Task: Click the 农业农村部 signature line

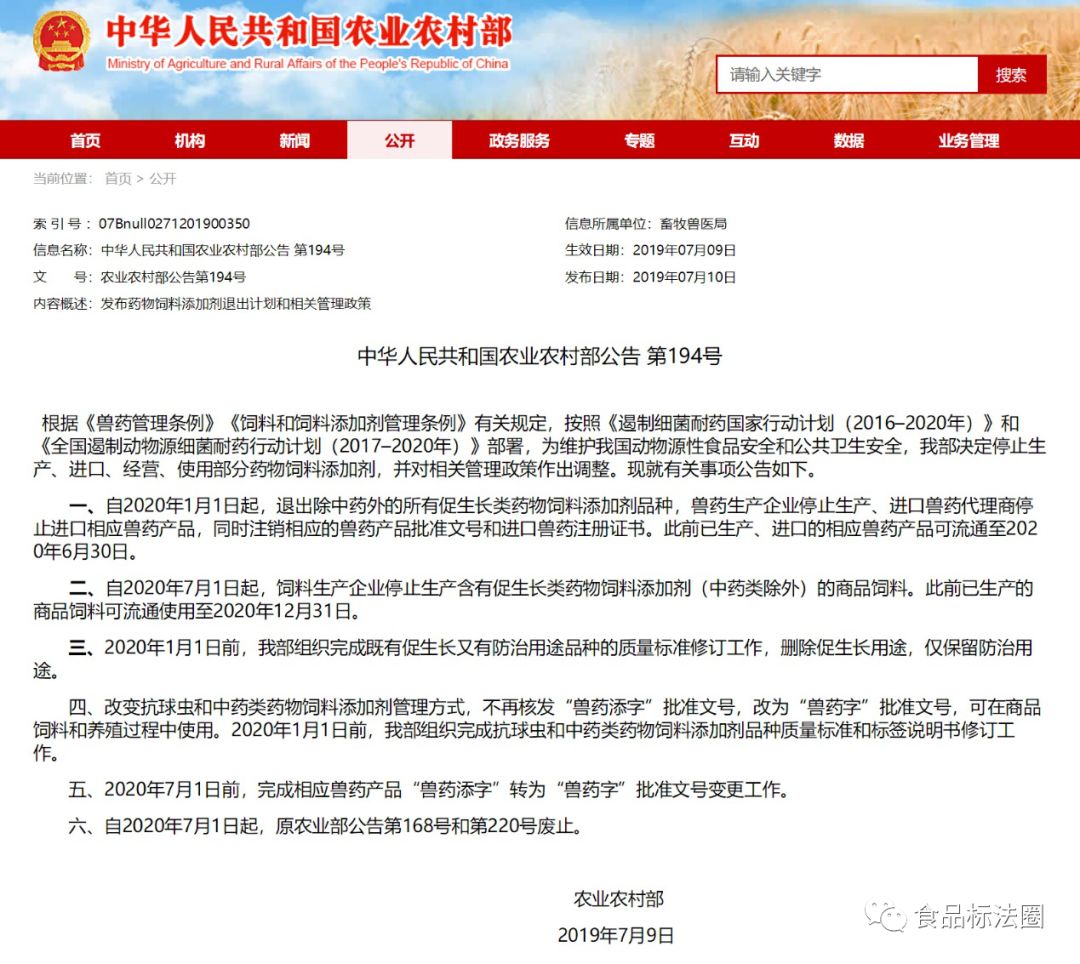Action: (x=619, y=899)
